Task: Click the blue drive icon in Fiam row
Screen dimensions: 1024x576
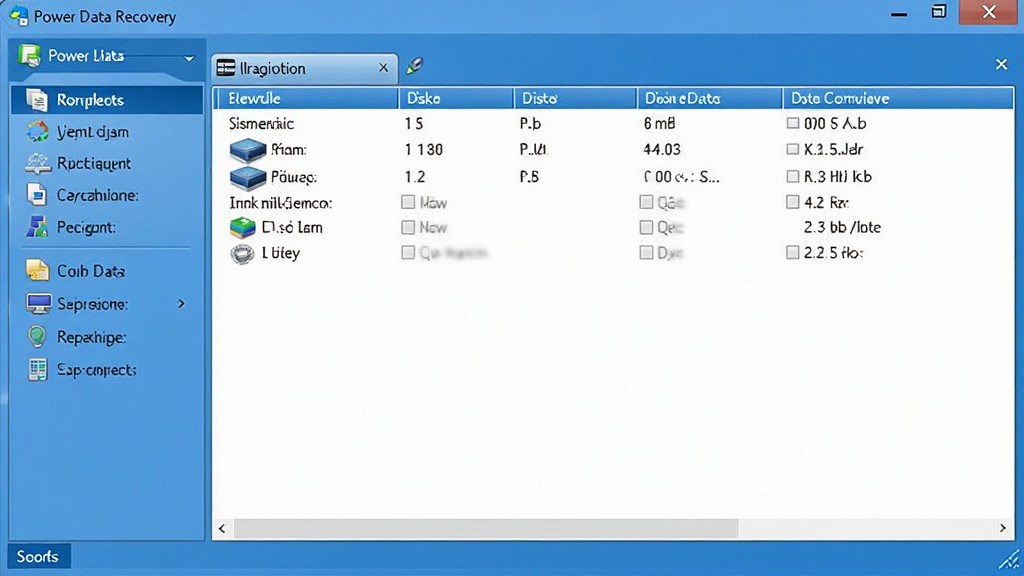Action: point(248,150)
